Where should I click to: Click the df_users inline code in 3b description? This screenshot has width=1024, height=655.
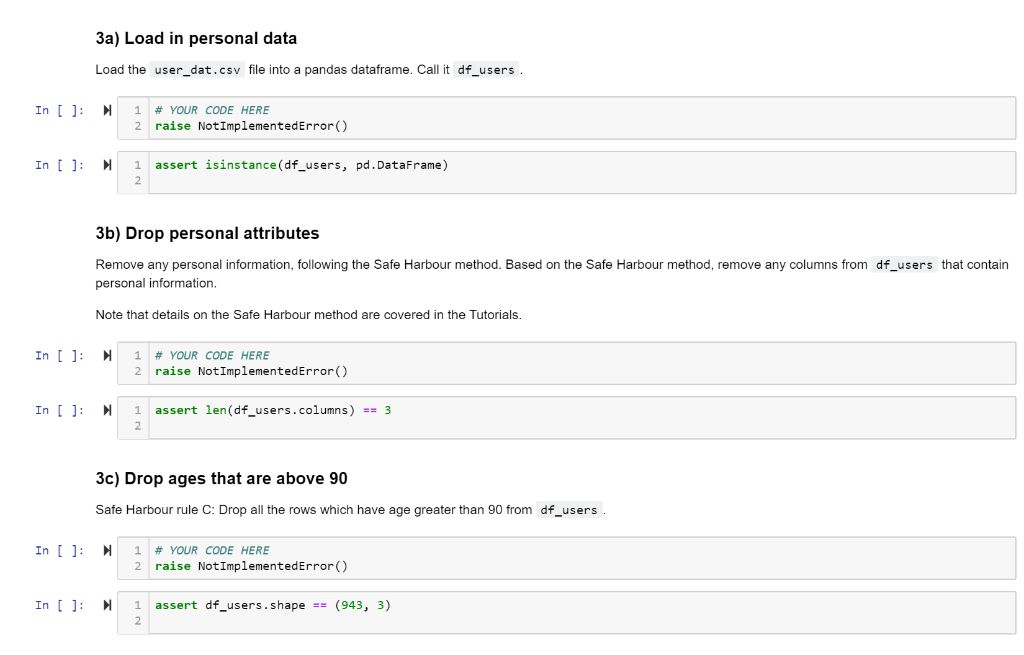click(x=906, y=264)
